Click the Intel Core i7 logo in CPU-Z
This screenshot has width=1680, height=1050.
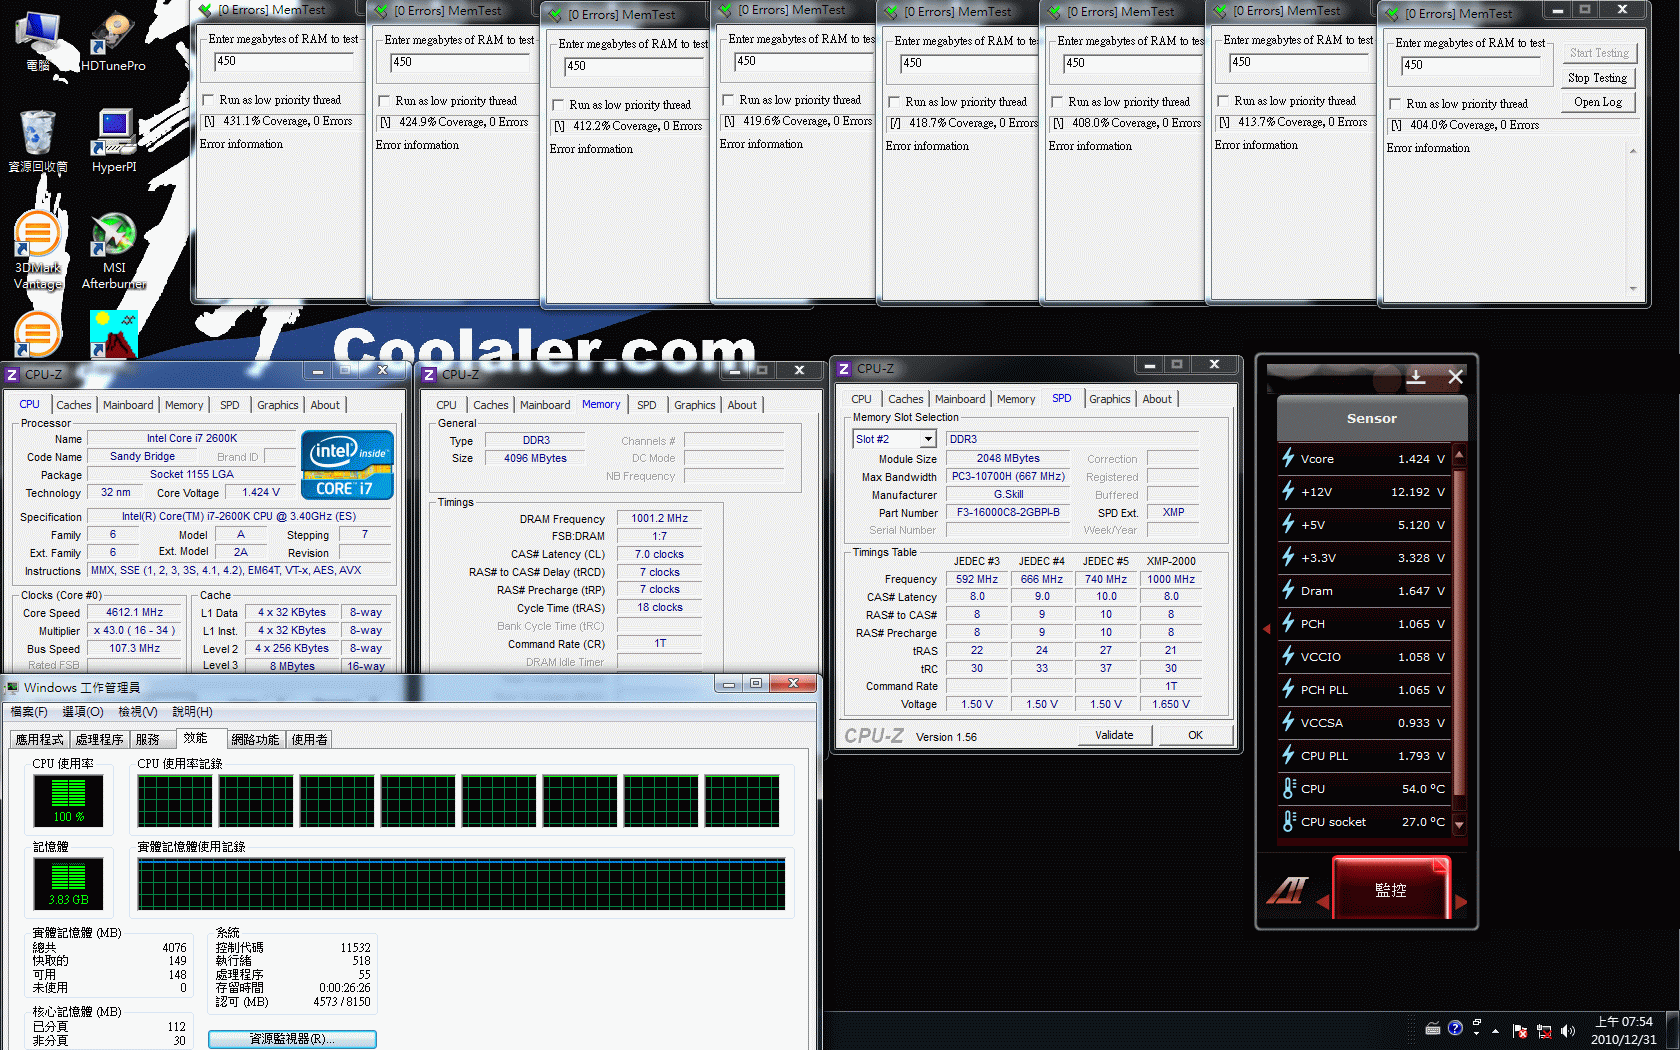(x=347, y=465)
